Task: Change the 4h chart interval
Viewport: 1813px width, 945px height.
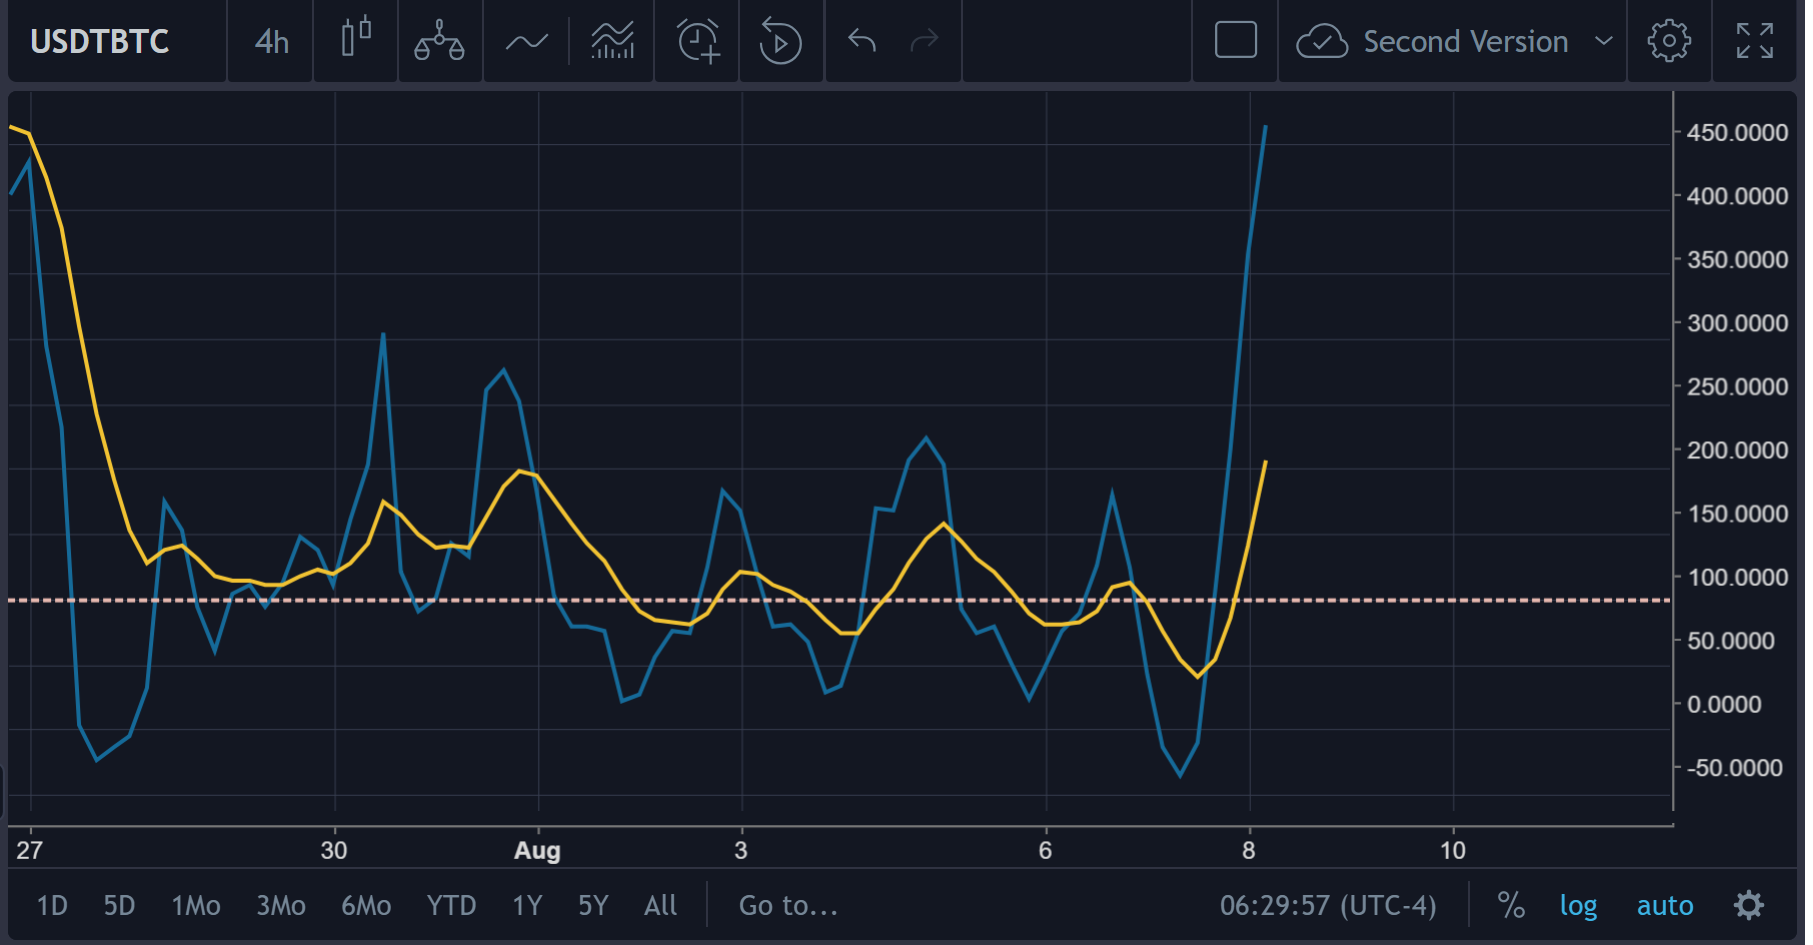Action: [x=271, y=42]
